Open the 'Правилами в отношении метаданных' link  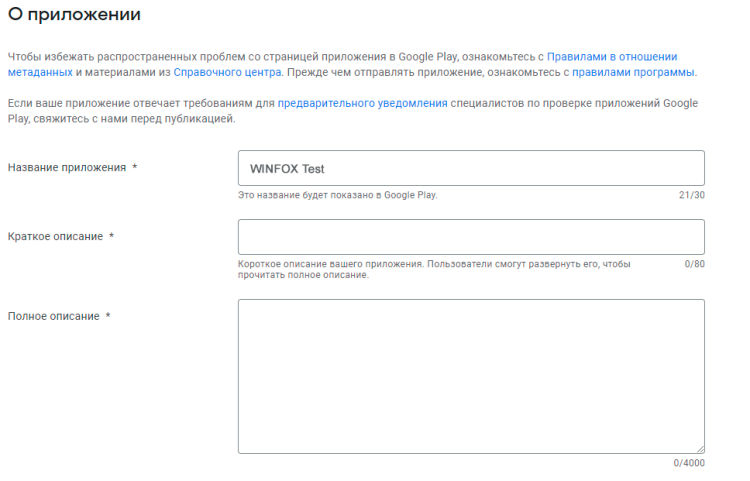pyautogui.click(x=611, y=56)
